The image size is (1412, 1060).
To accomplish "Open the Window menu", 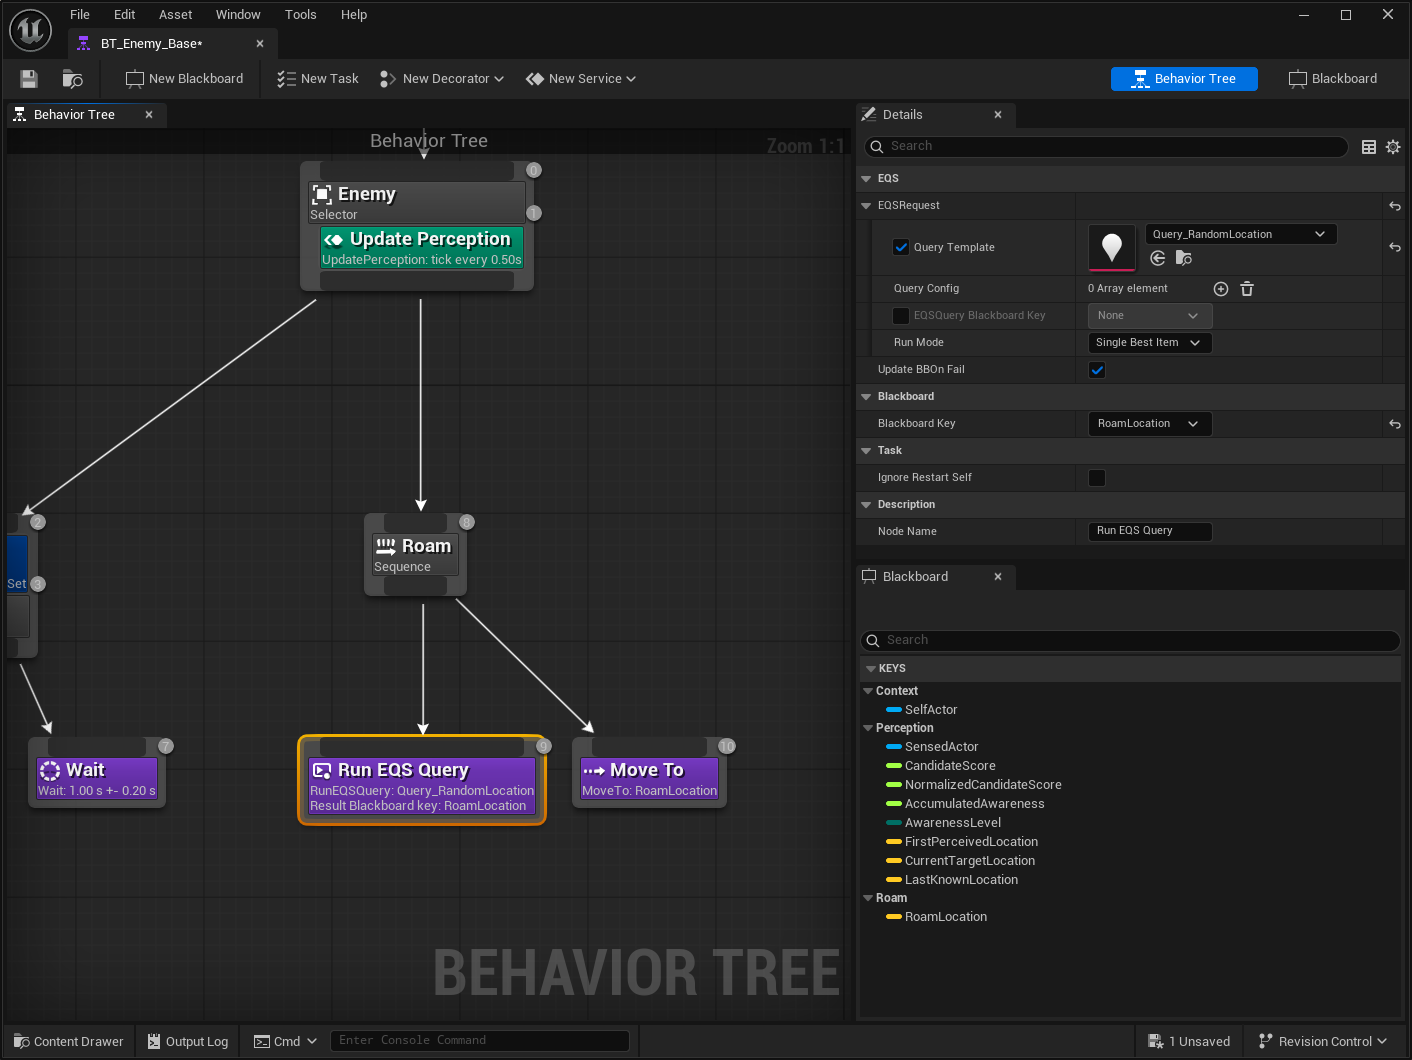I will [238, 14].
